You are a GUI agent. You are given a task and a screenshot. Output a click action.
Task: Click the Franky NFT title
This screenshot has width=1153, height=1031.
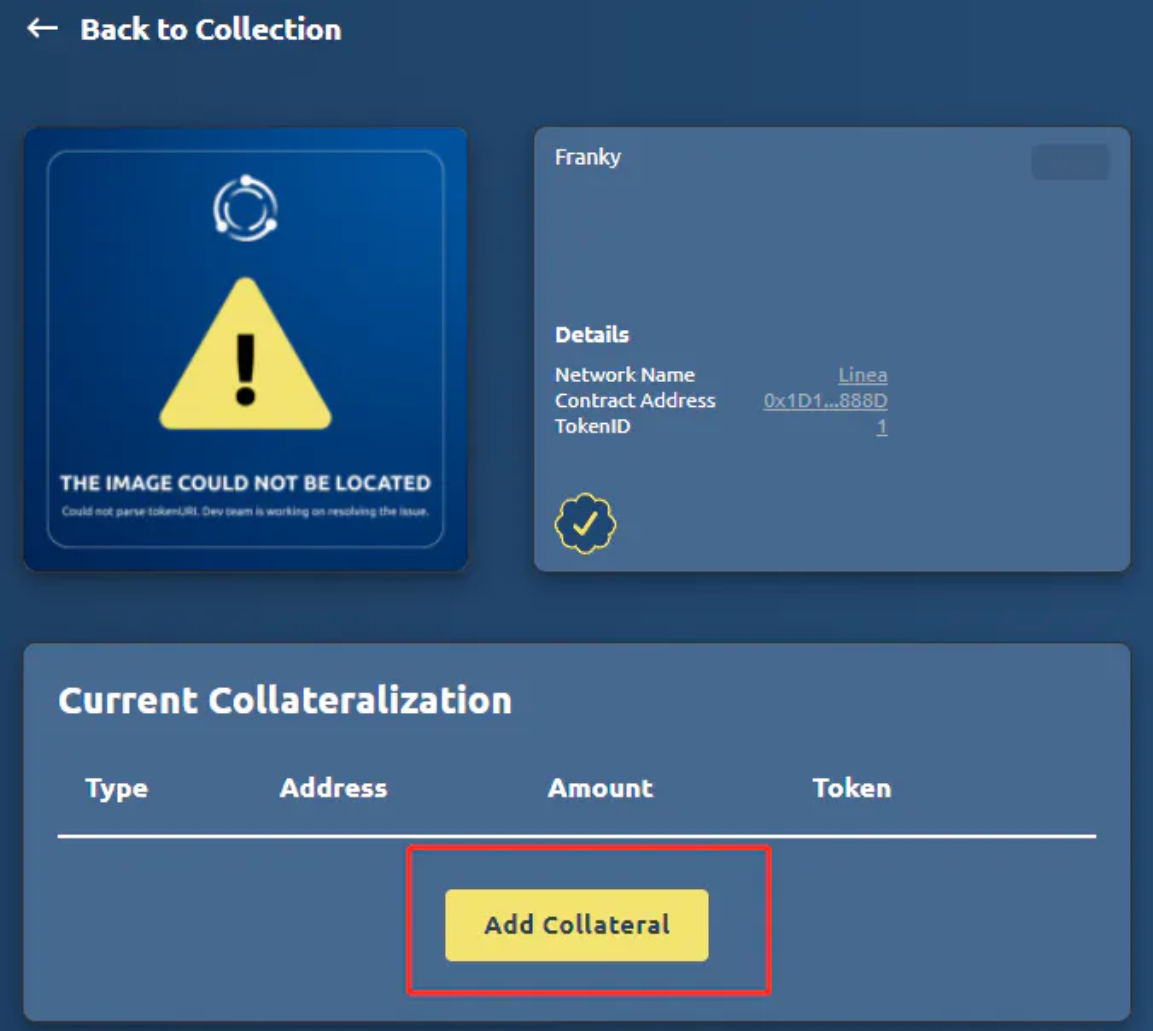pyautogui.click(x=588, y=157)
